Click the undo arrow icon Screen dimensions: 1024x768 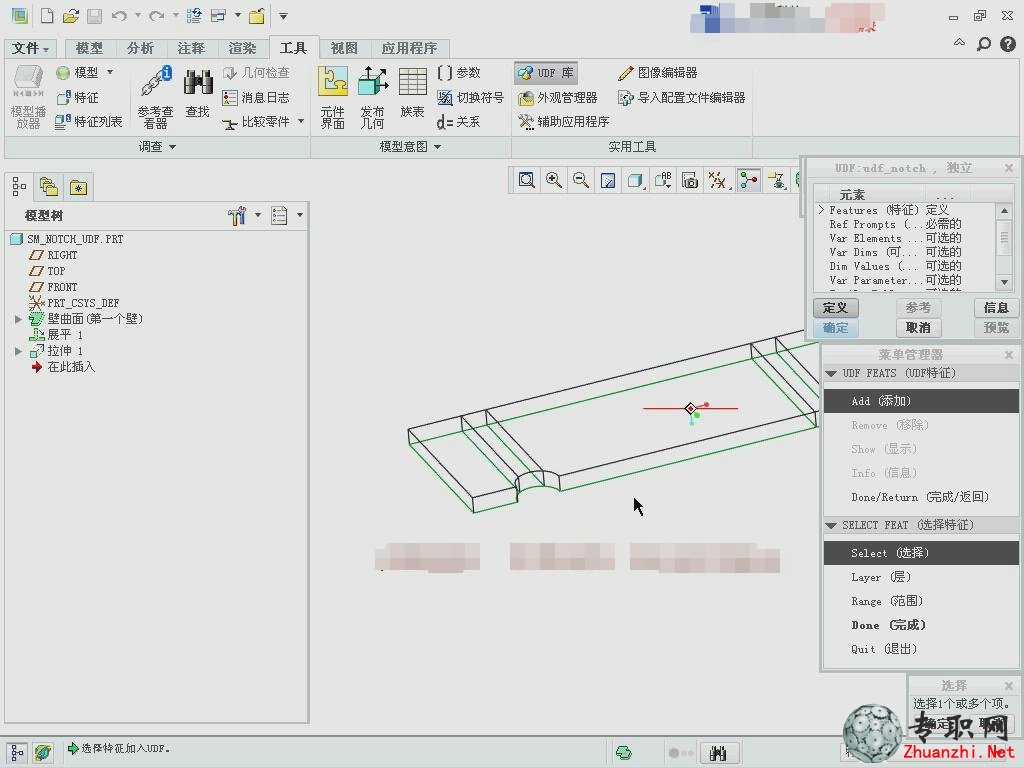tap(119, 16)
